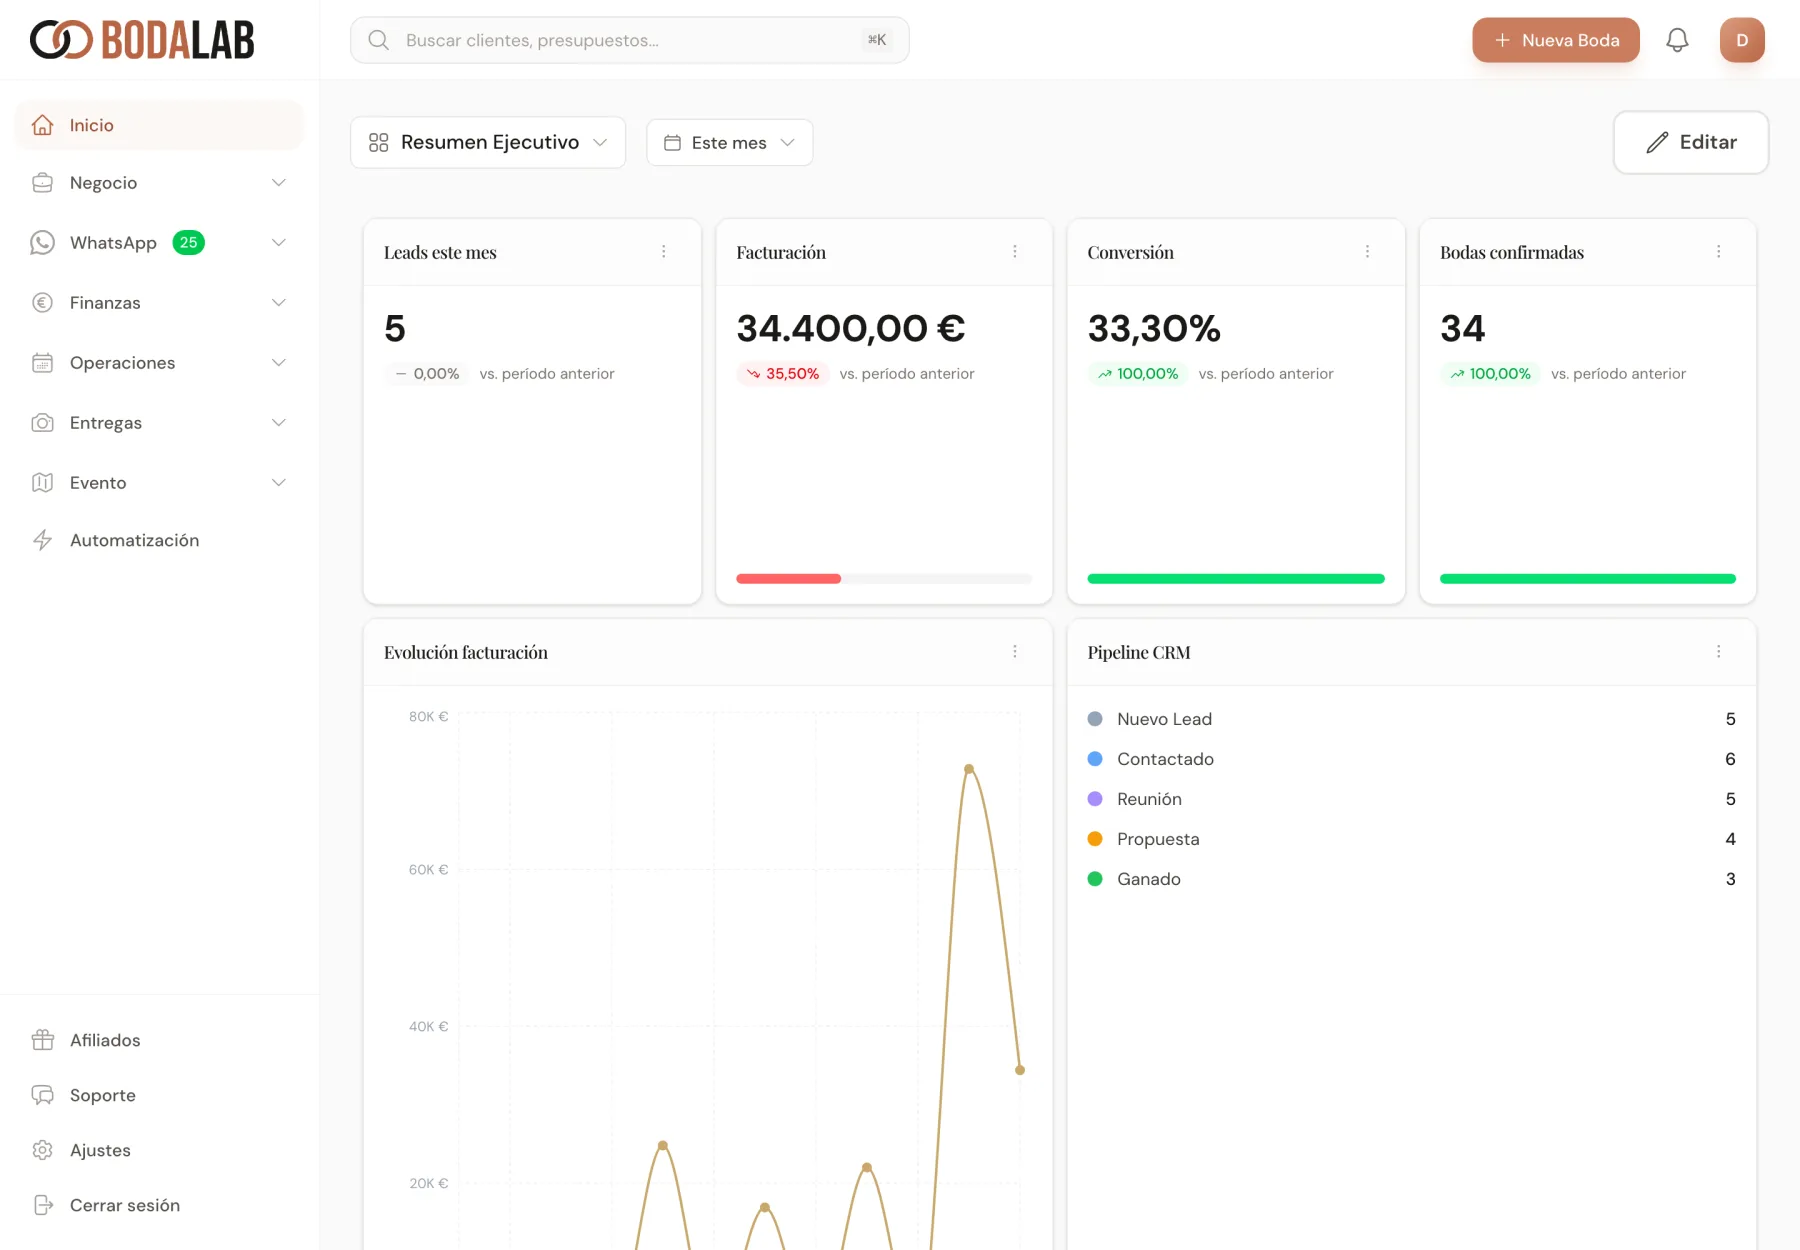Select Propuesta pipeline row
This screenshot has height=1250, width=1800.
pos(1411,839)
